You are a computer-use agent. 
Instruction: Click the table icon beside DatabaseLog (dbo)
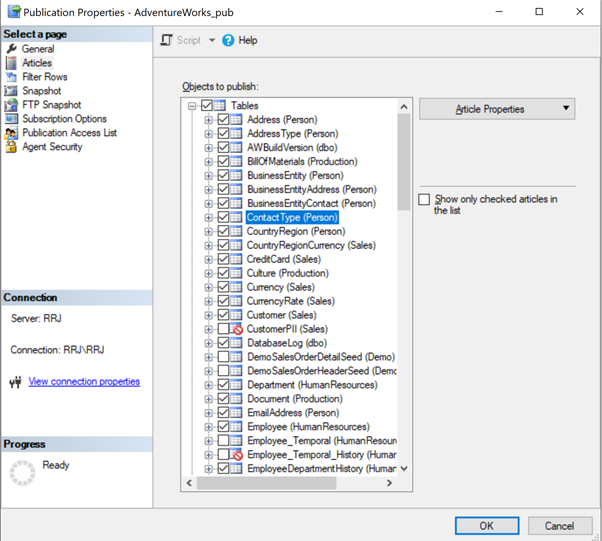(x=236, y=343)
